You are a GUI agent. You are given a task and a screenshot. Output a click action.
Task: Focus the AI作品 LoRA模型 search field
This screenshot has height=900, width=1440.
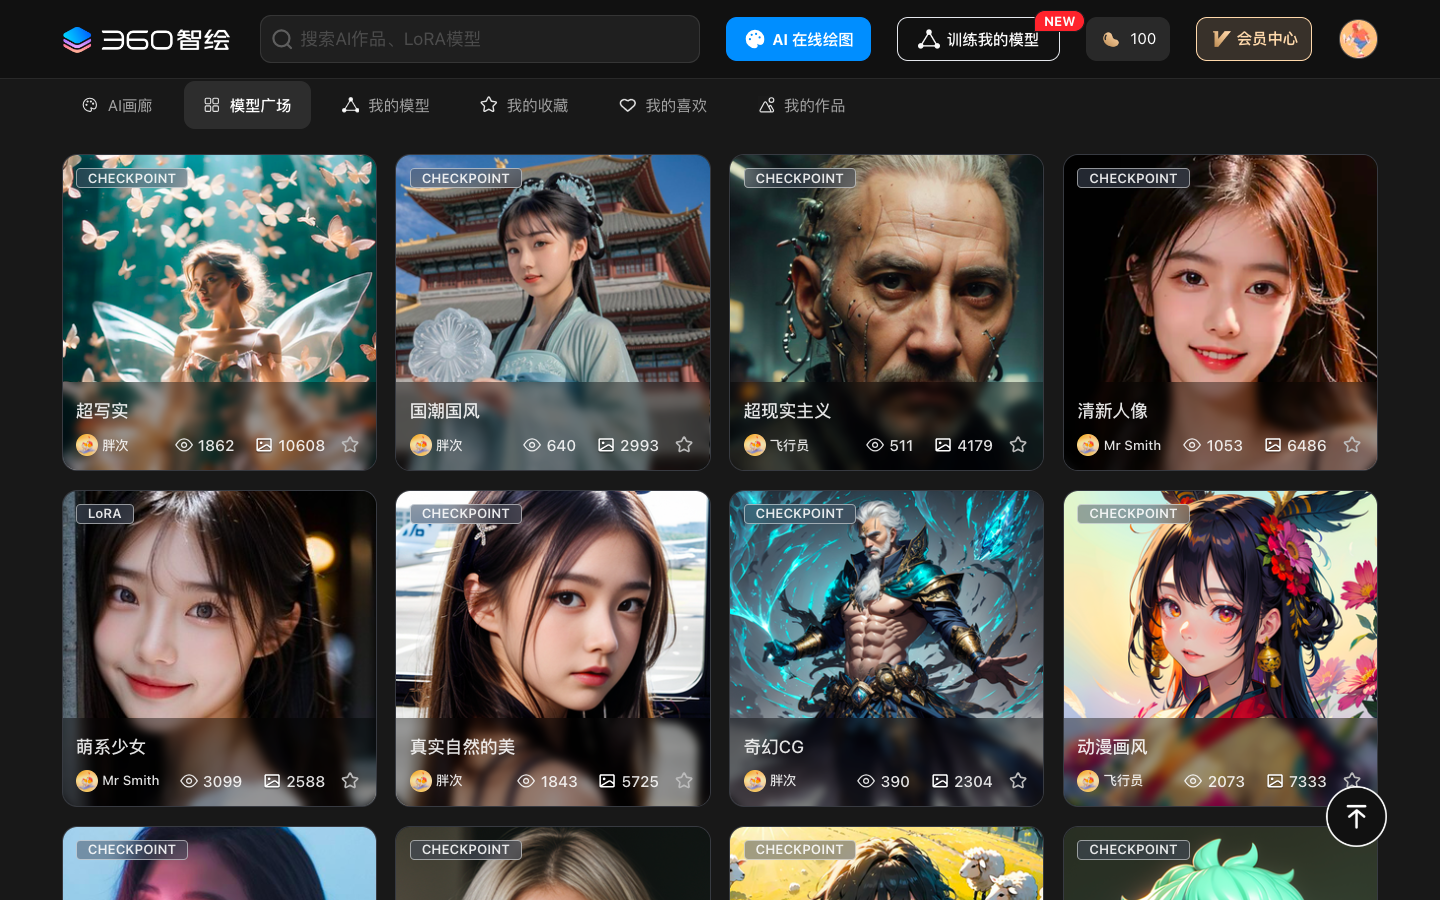(x=480, y=39)
